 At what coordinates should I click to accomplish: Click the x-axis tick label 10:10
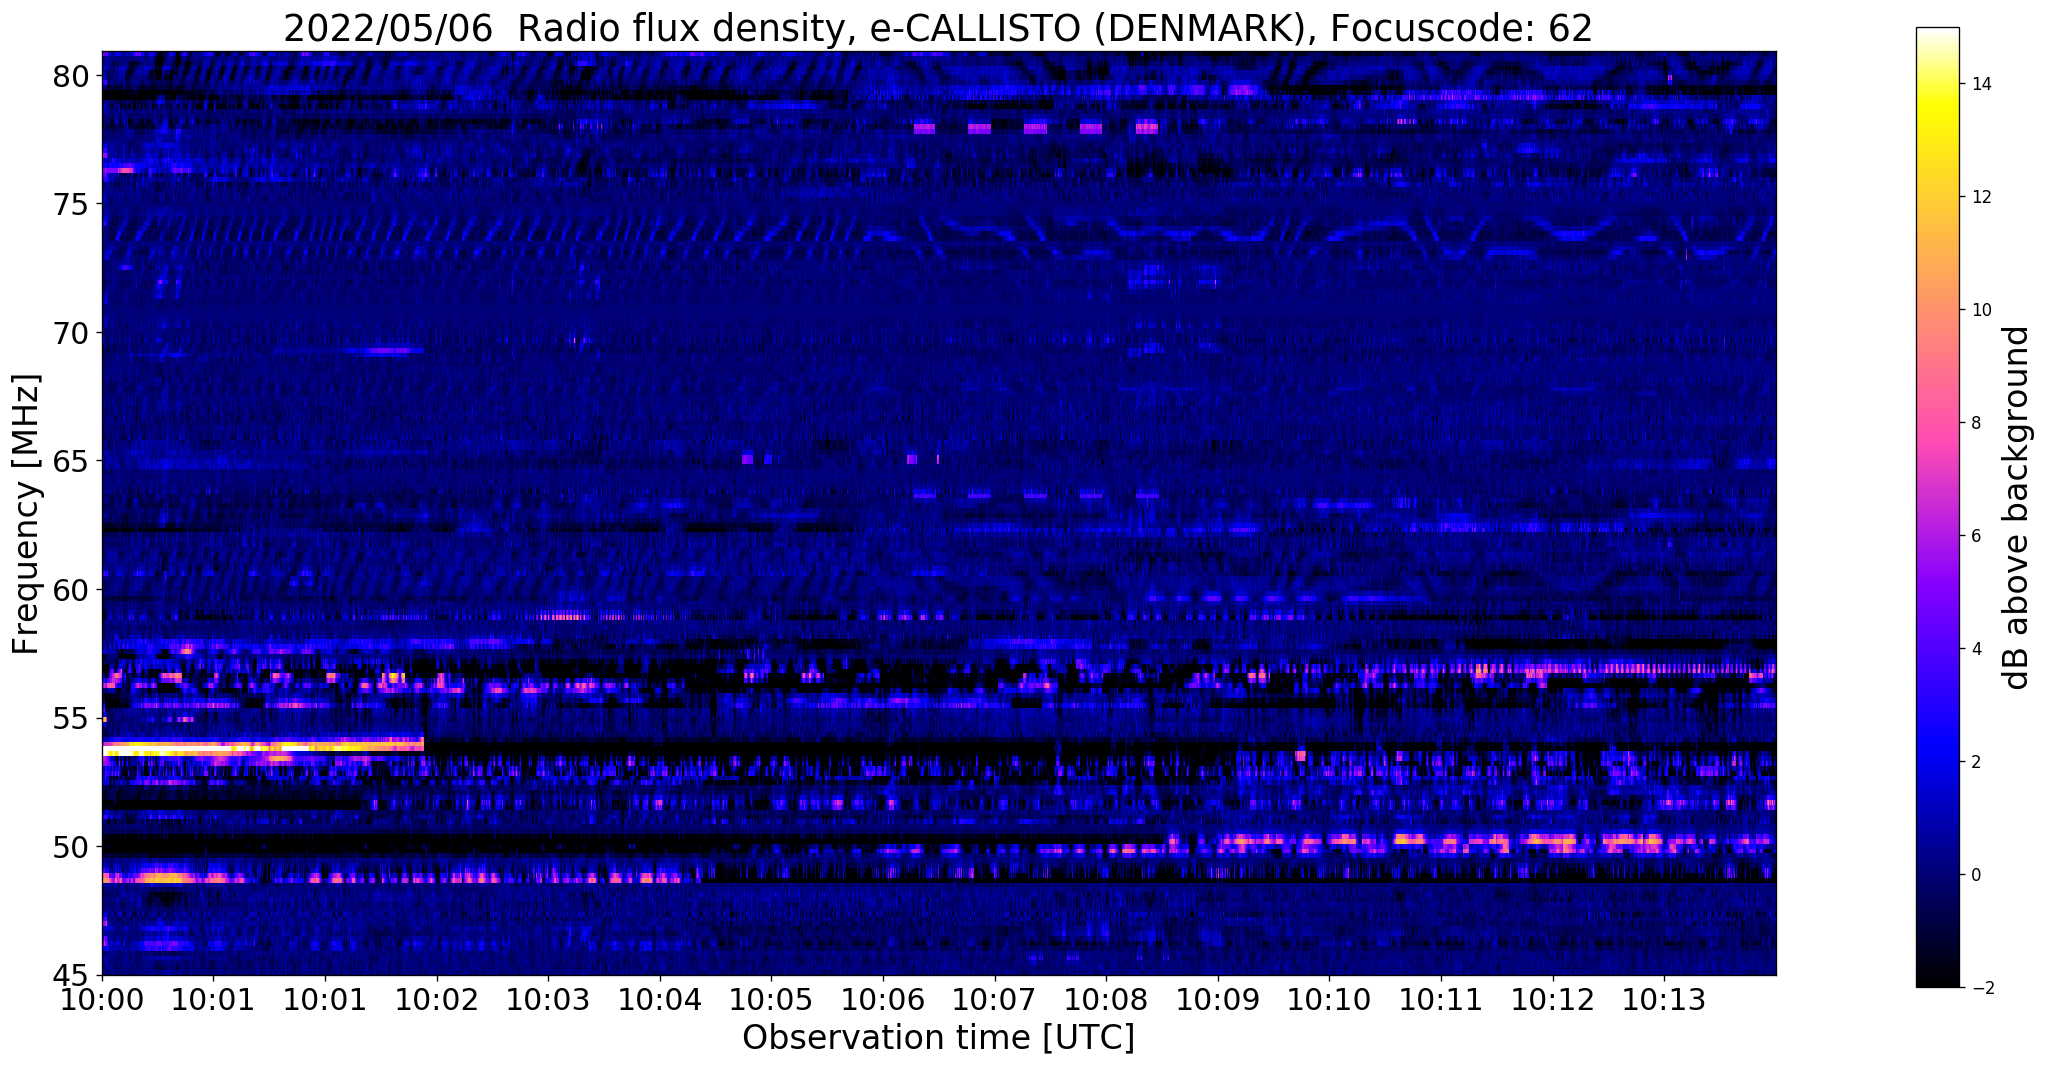pyautogui.click(x=1329, y=1001)
